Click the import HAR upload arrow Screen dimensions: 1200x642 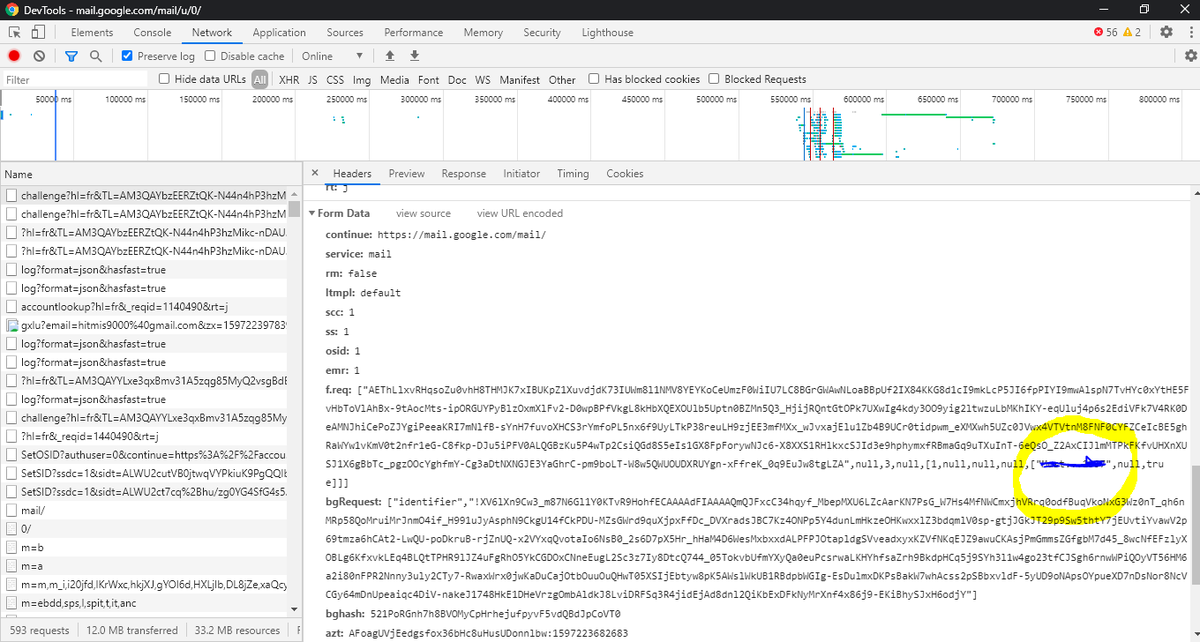[390, 56]
